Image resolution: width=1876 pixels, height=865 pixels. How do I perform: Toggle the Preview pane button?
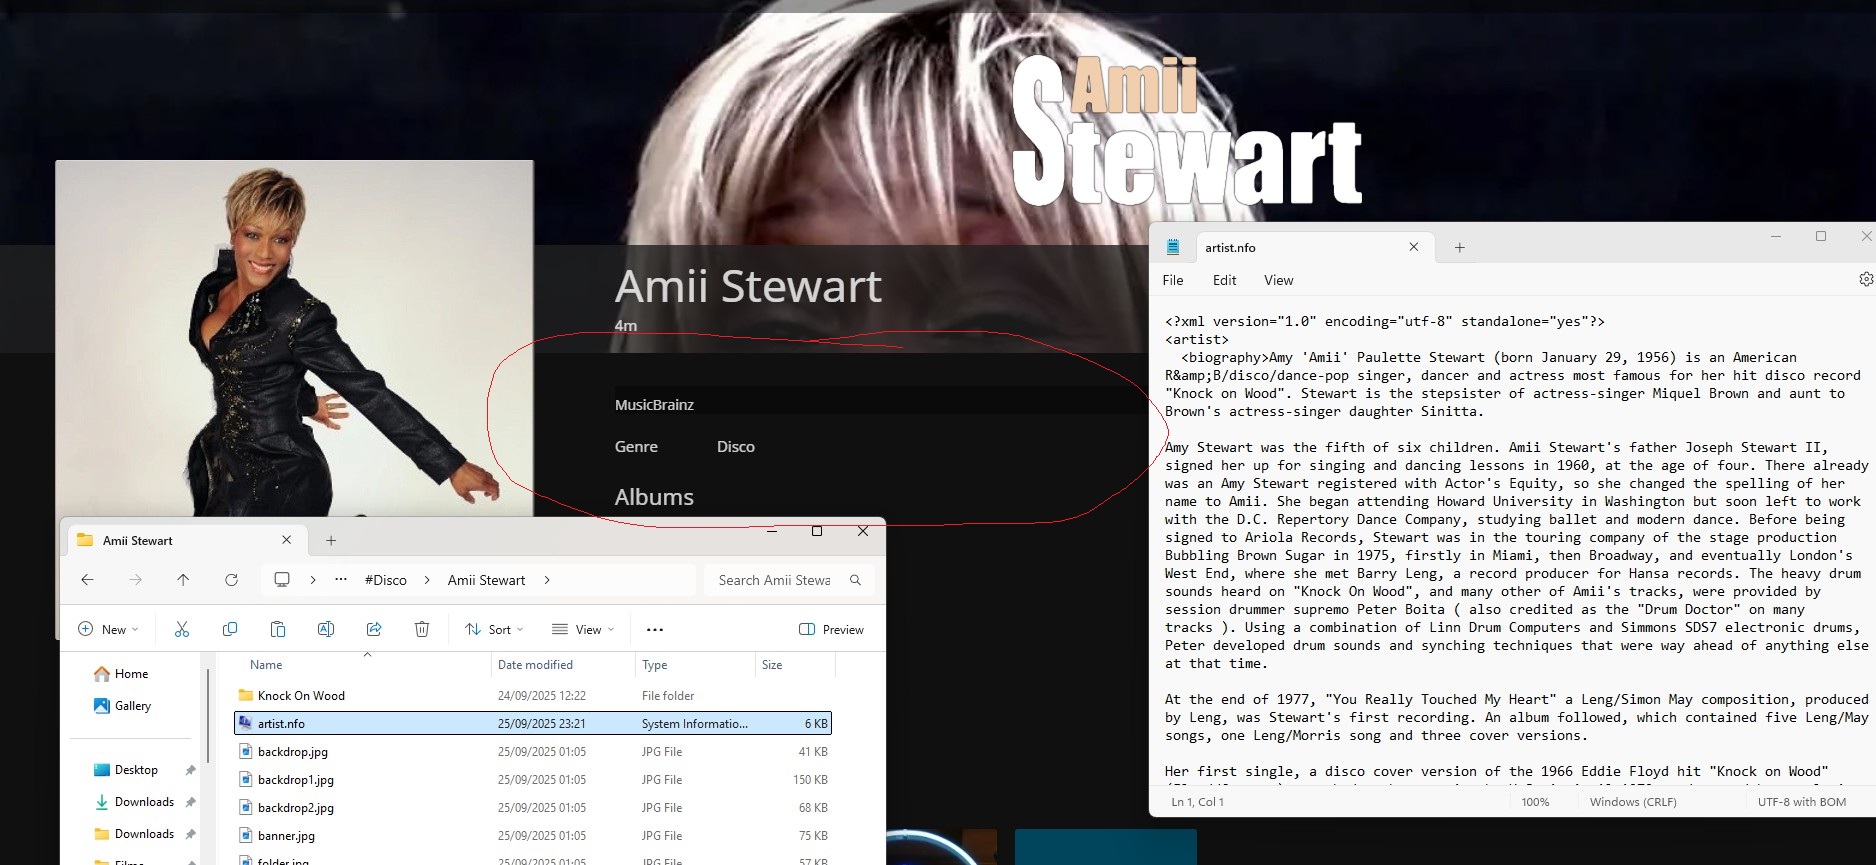pyautogui.click(x=831, y=629)
